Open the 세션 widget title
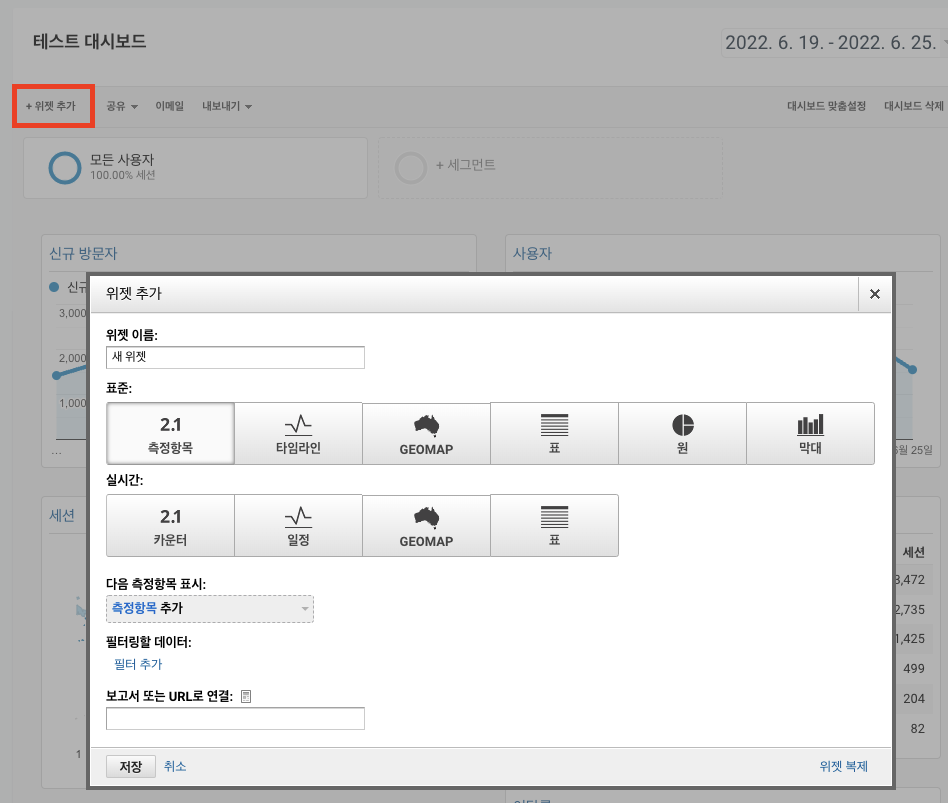Screen dimensions: 948x803 62,515
